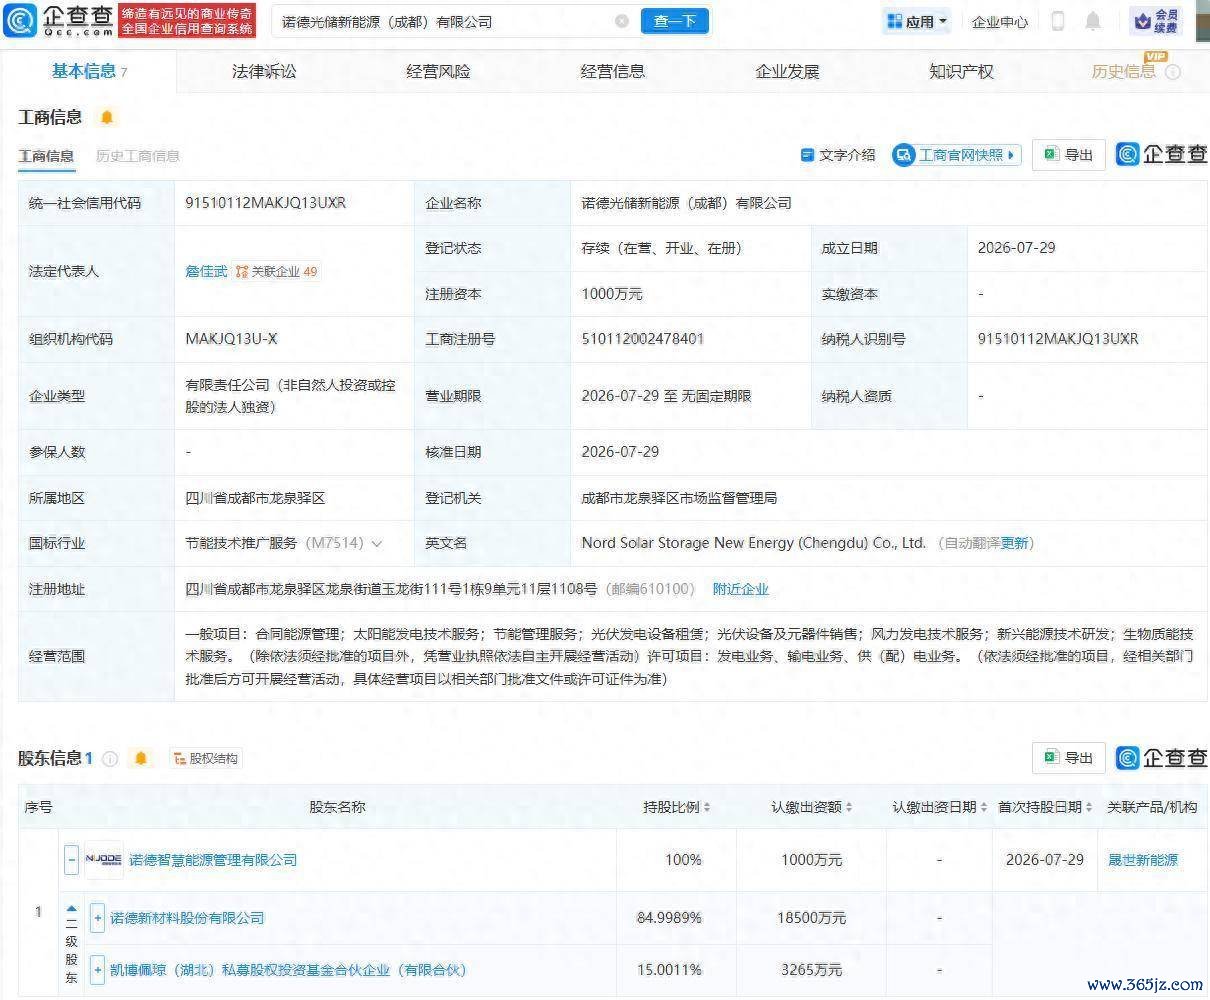The image size is (1210, 1000).
Task: Click 企查查 logo beside shareholder export
Action: pyautogui.click(x=1162, y=758)
